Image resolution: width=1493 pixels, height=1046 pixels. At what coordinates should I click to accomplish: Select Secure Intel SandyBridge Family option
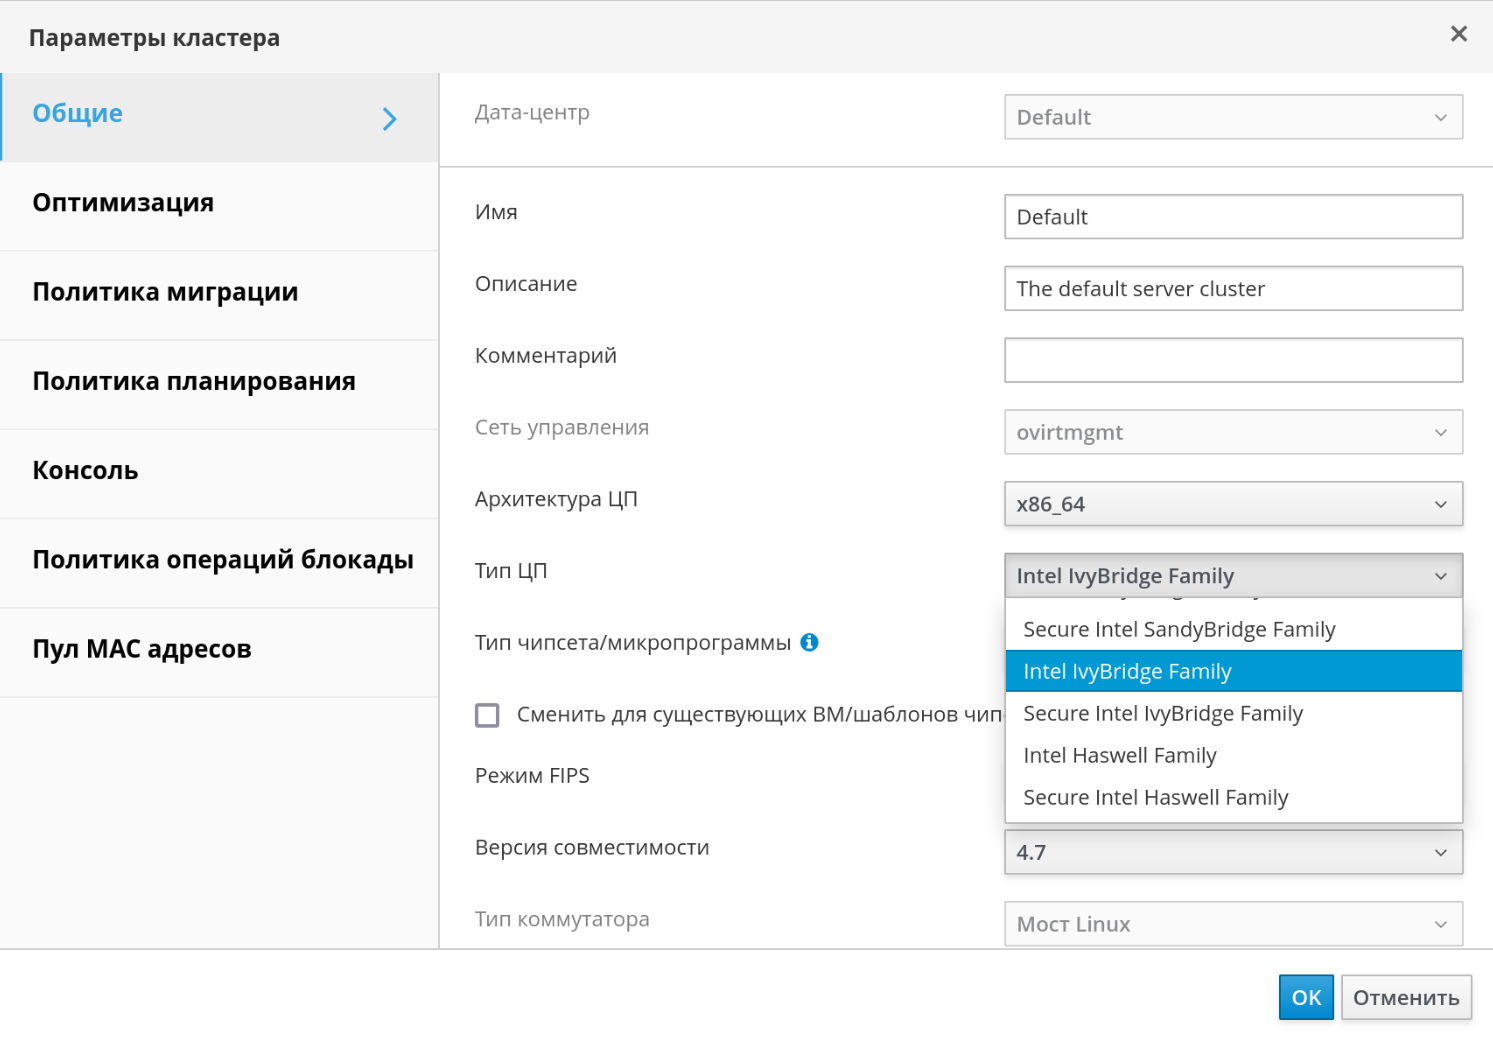(1178, 630)
